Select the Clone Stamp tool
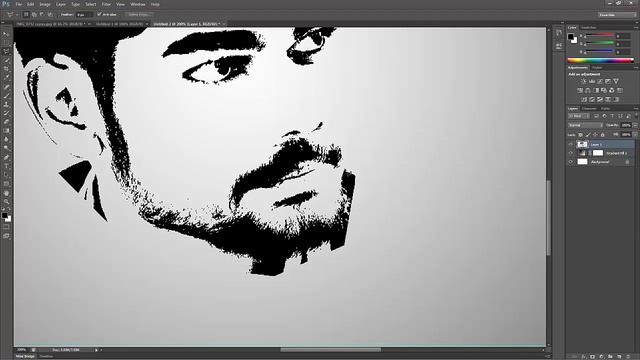 coord(6,104)
